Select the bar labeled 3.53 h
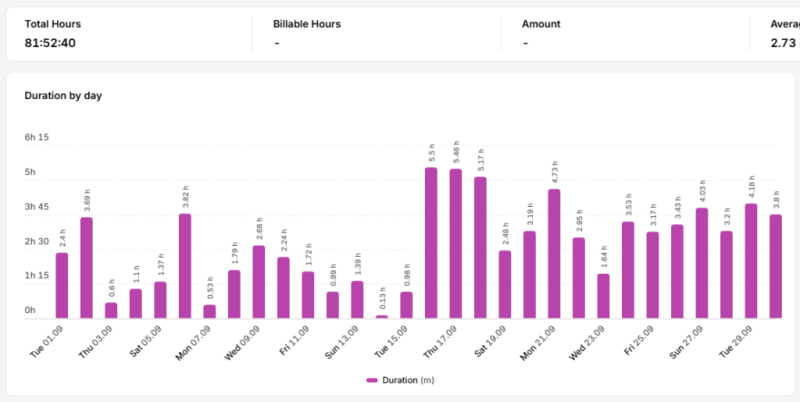This screenshot has height=402, width=800. click(628, 270)
